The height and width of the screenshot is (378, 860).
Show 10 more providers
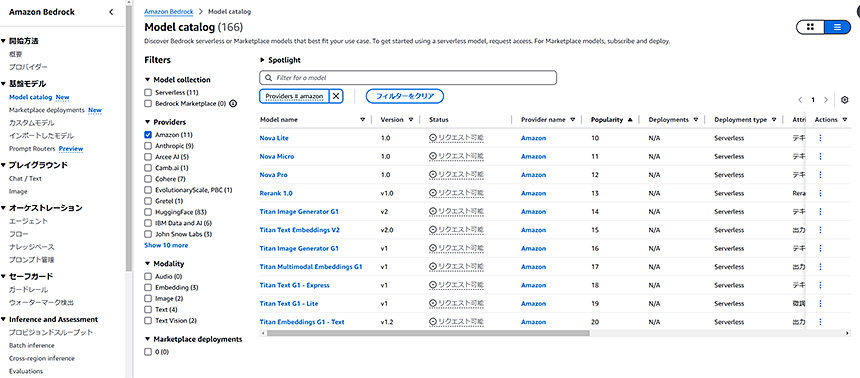coord(166,245)
